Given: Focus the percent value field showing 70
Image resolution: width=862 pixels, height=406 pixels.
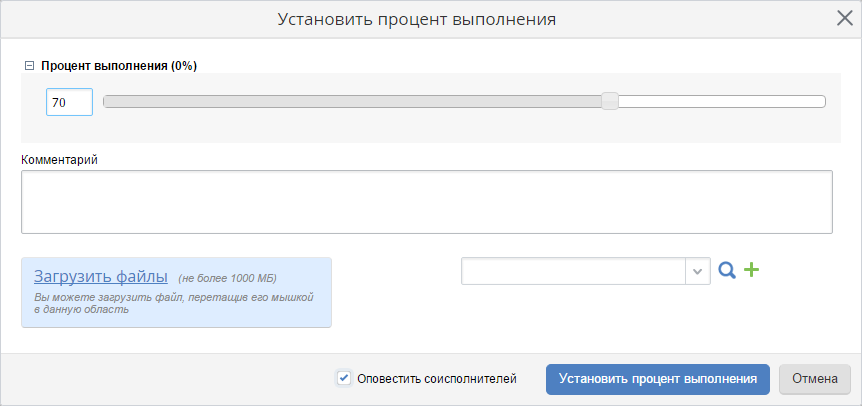Looking at the screenshot, I should [x=69, y=102].
